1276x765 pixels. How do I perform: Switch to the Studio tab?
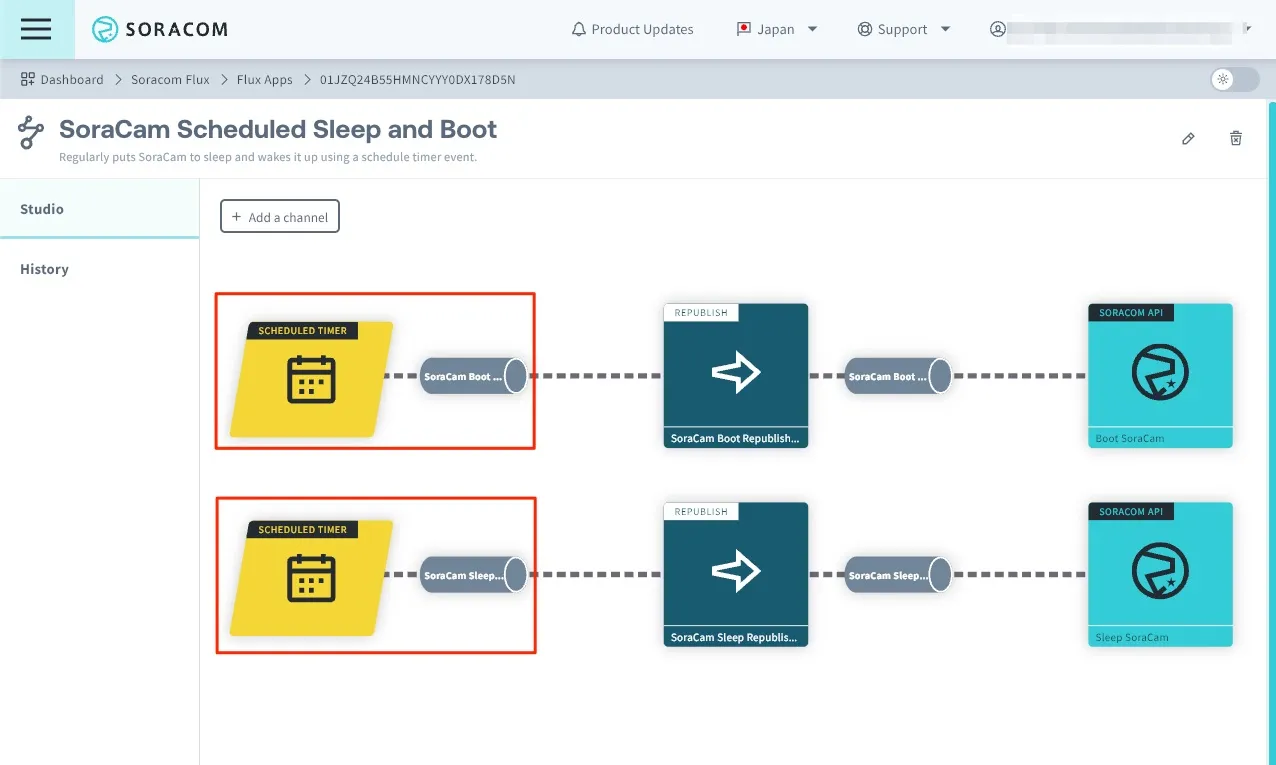click(x=100, y=209)
